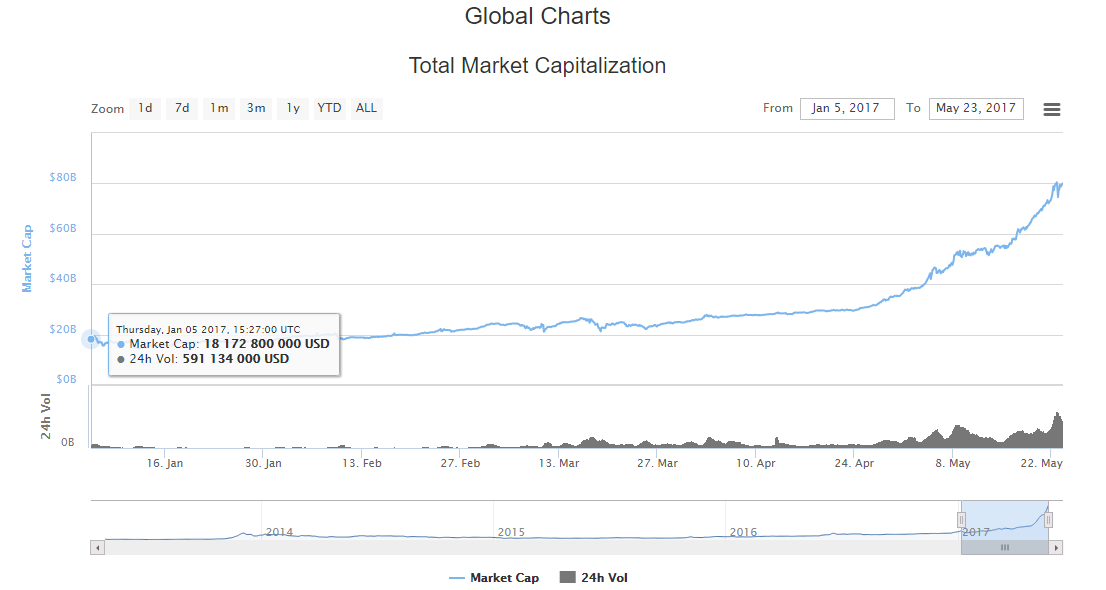Grab the navigator right range handle
1106x590 pixels.
click(x=1048, y=519)
